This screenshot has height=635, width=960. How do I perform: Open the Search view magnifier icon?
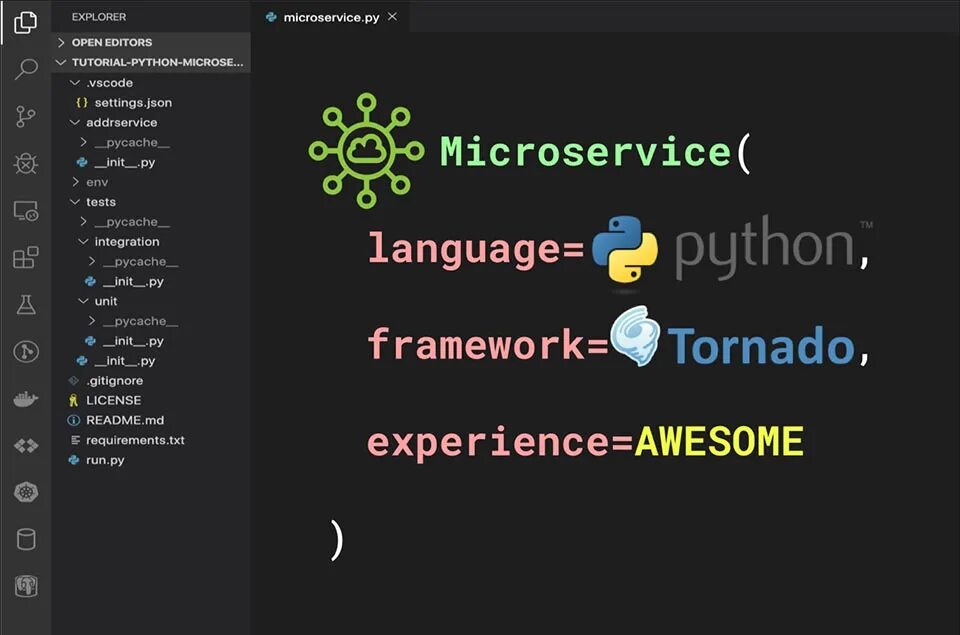(x=25, y=69)
